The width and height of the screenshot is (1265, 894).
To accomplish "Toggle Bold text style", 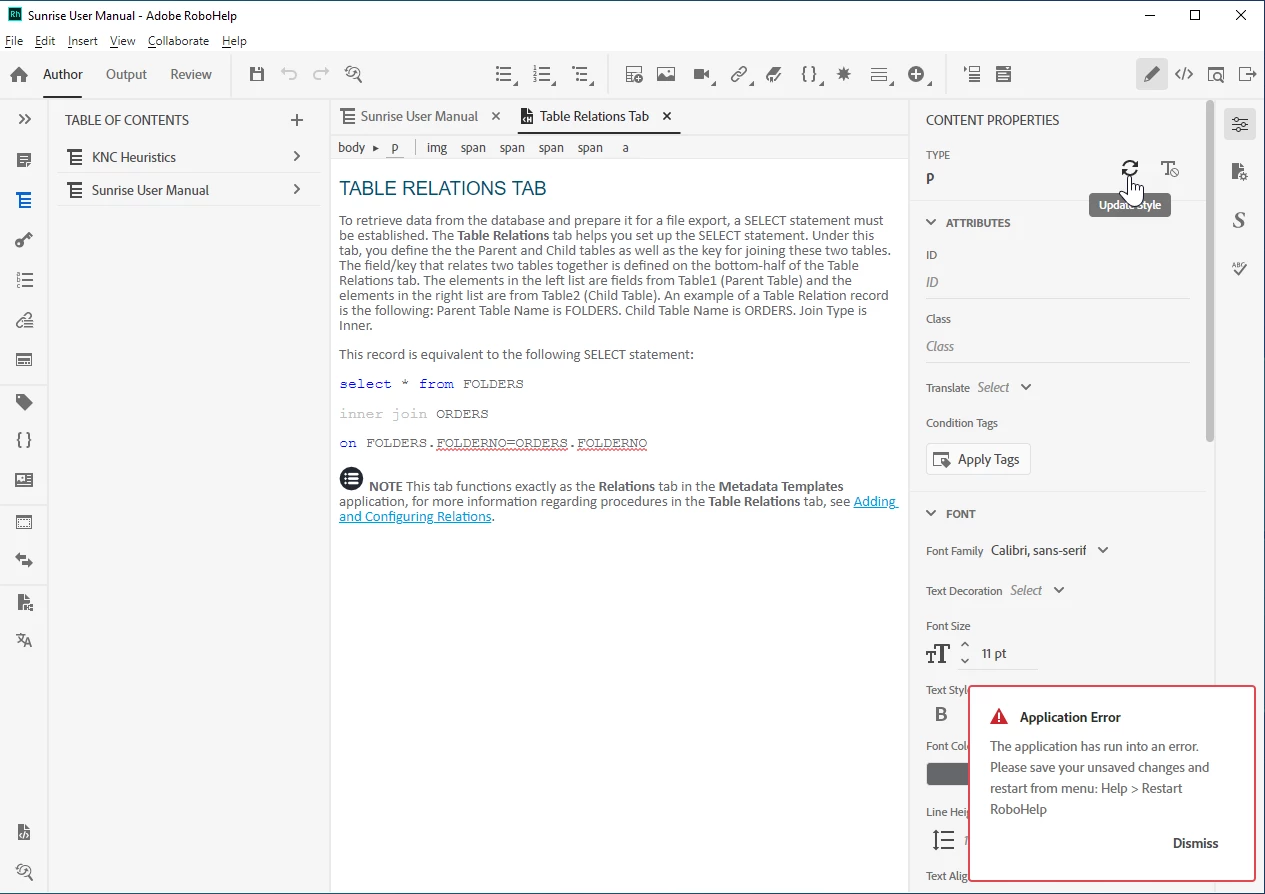I will point(941,714).
